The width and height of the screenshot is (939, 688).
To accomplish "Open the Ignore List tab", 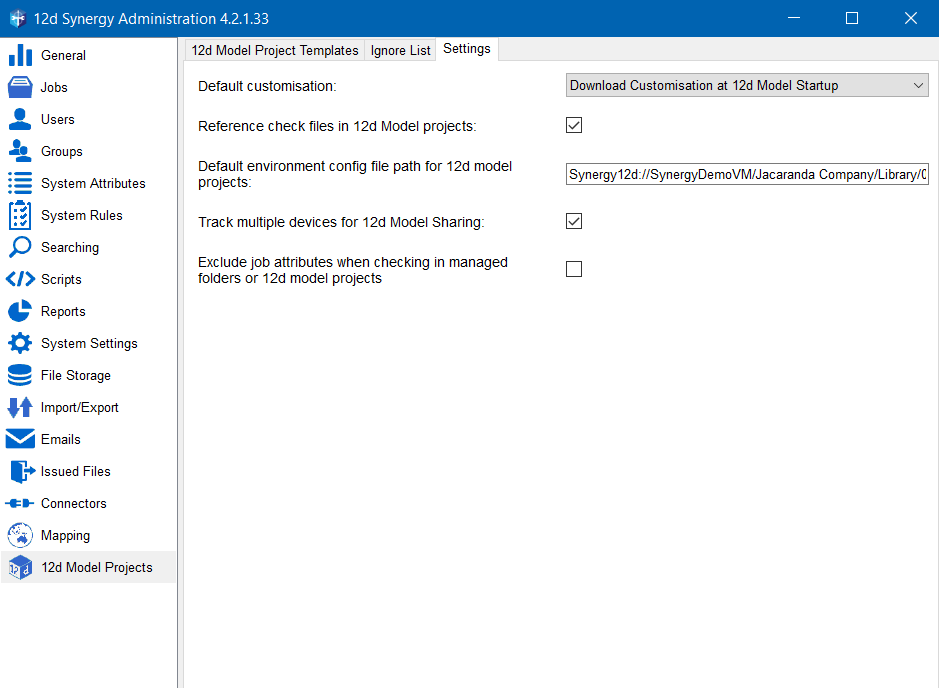I will [400, 50].
